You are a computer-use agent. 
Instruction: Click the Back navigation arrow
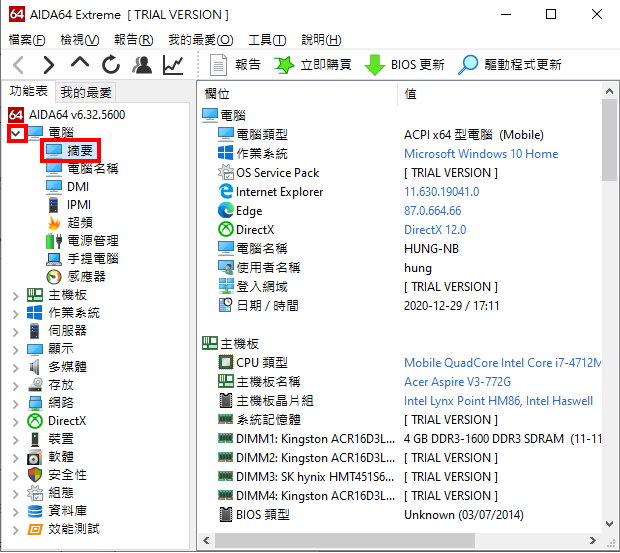19,65
